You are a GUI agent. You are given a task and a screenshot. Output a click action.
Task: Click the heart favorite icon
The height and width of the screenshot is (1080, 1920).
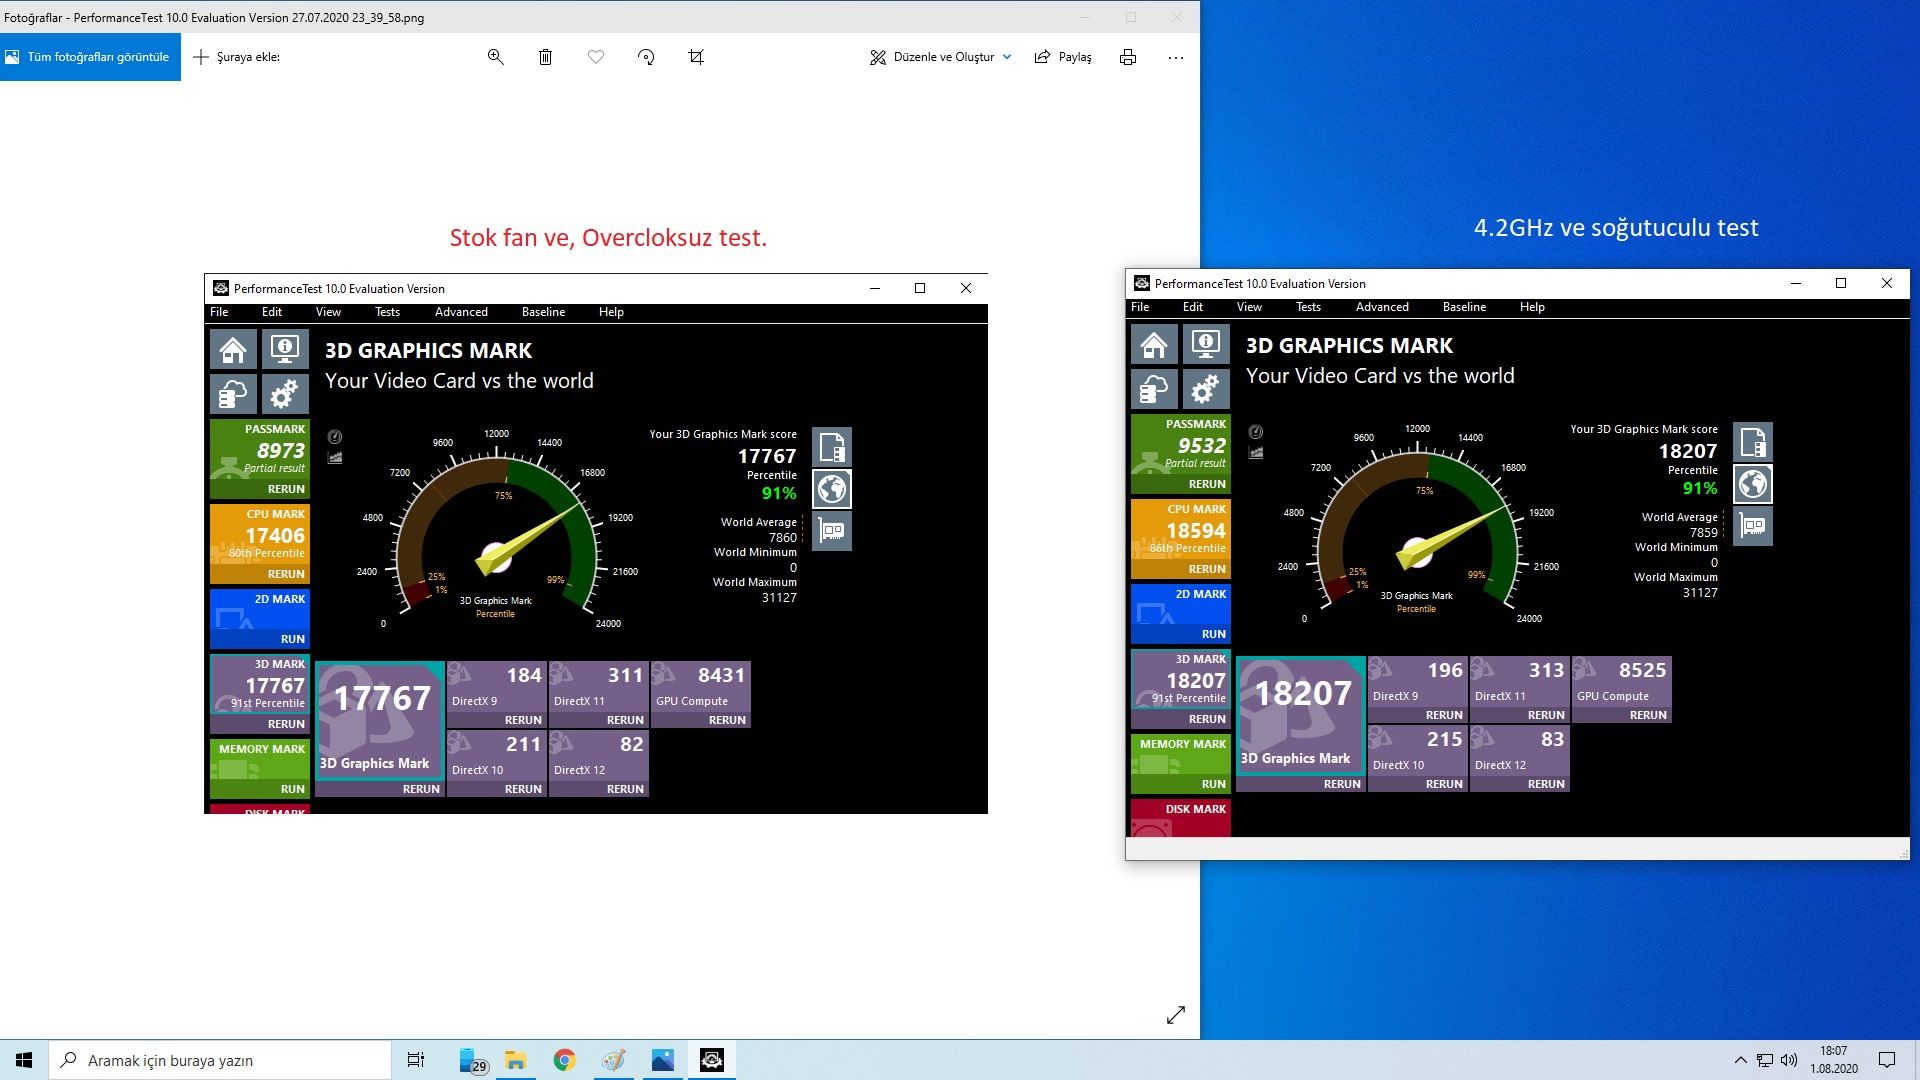click(x=596, y=57)
